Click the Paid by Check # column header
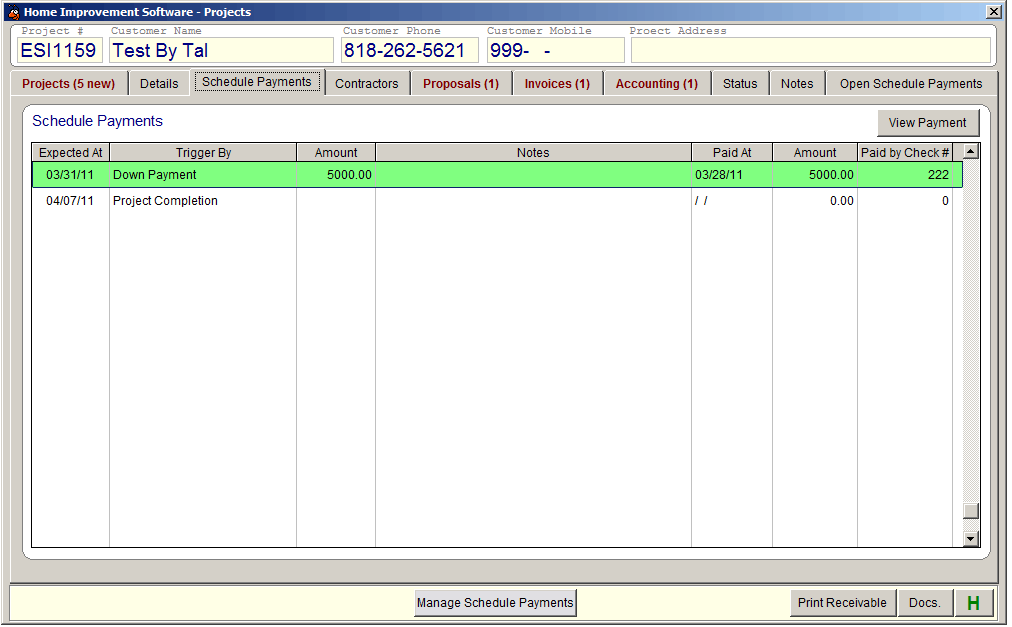The width and height of the screenshot is (1012, 627). 905,153
